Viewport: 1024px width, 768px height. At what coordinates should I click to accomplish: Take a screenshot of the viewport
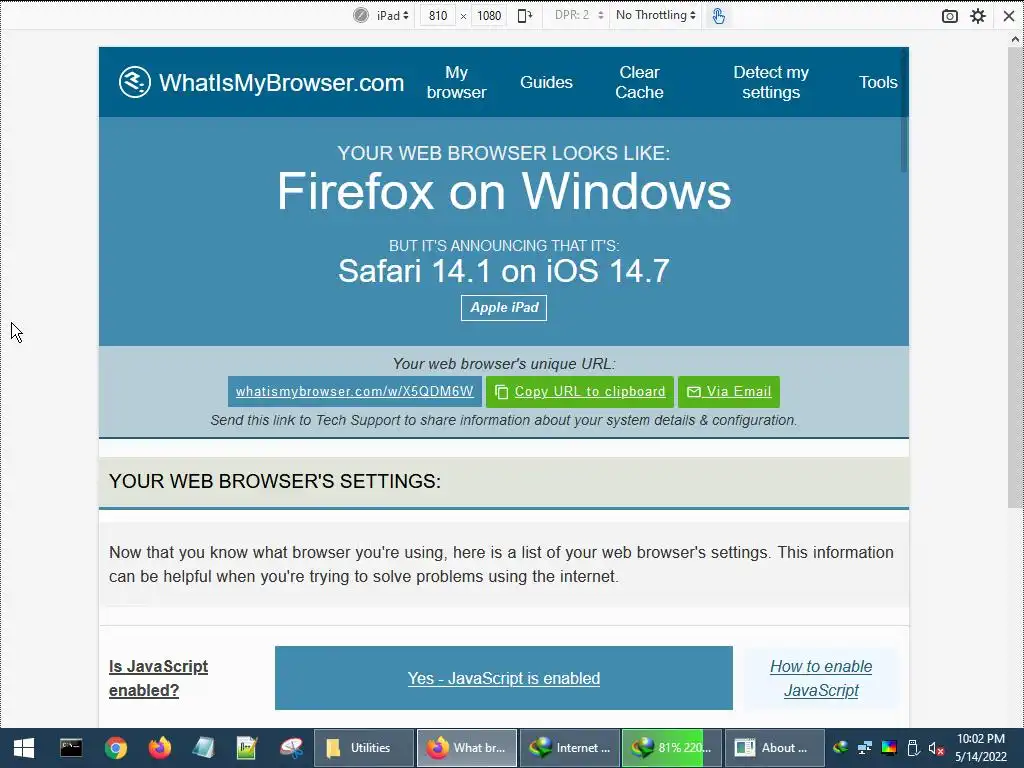[x=950, y=16]
